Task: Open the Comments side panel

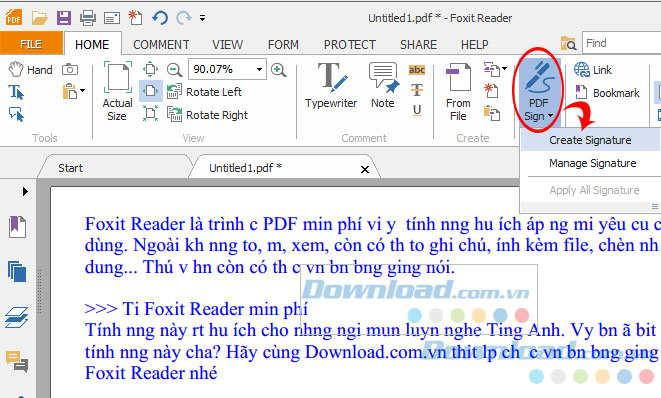Action: point(17,362)
